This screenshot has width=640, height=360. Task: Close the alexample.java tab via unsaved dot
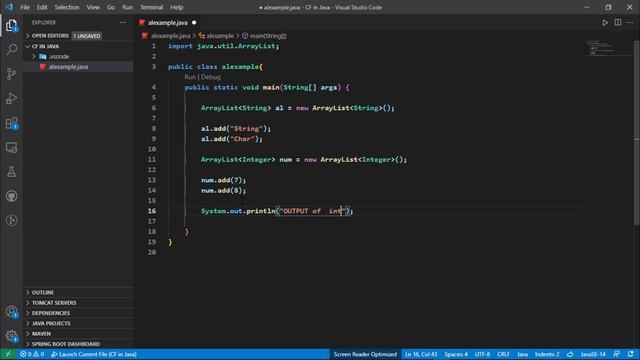click(194, 22)
